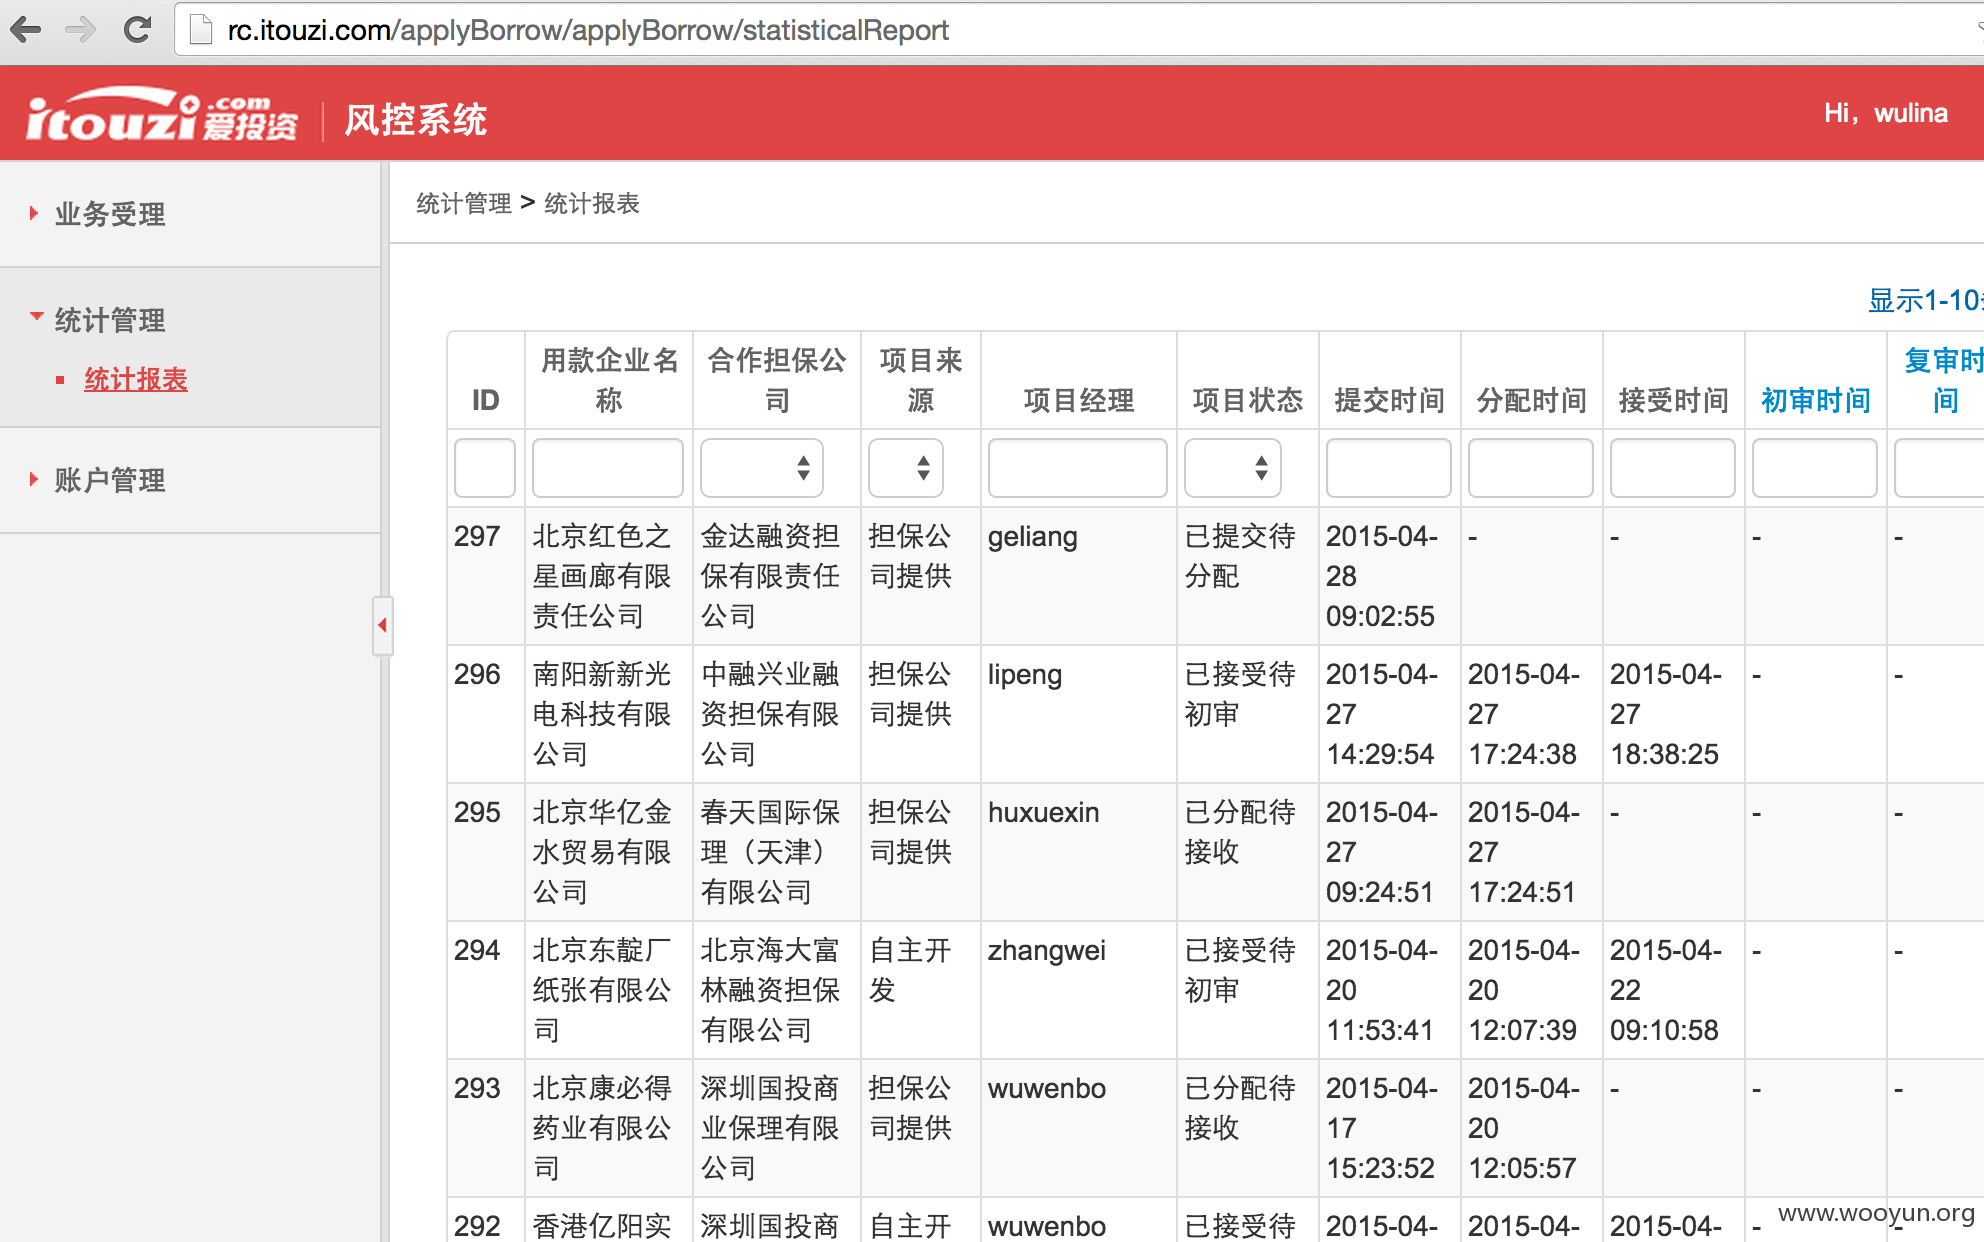Click the 统计管理 breadcrumb
The width and height of the screenshot is (1984, 1242).
click(464, 204)
